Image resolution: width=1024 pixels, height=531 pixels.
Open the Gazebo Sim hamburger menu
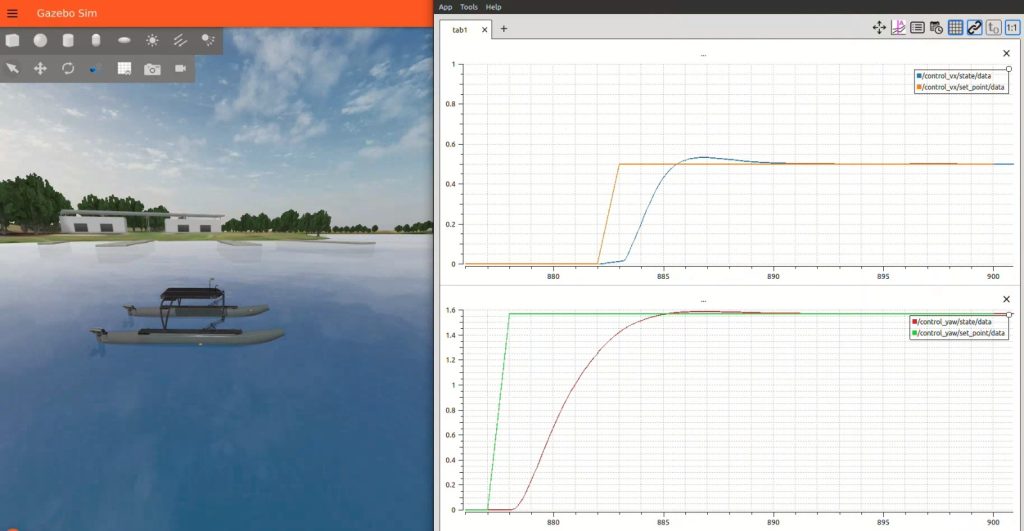[x=13, y=13]
